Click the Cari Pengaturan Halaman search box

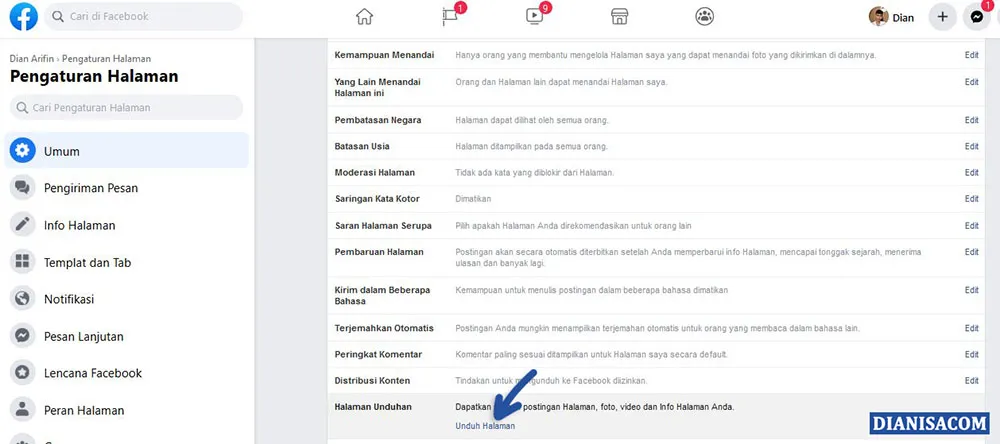pos(126,107)
